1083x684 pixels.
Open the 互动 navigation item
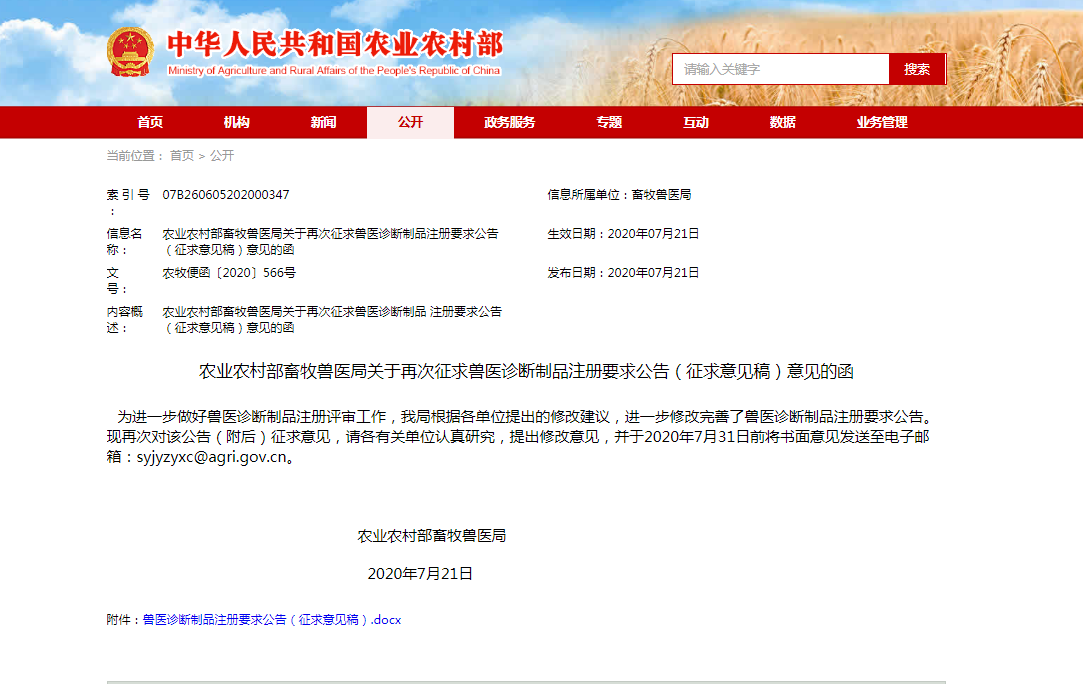point(696,122)
